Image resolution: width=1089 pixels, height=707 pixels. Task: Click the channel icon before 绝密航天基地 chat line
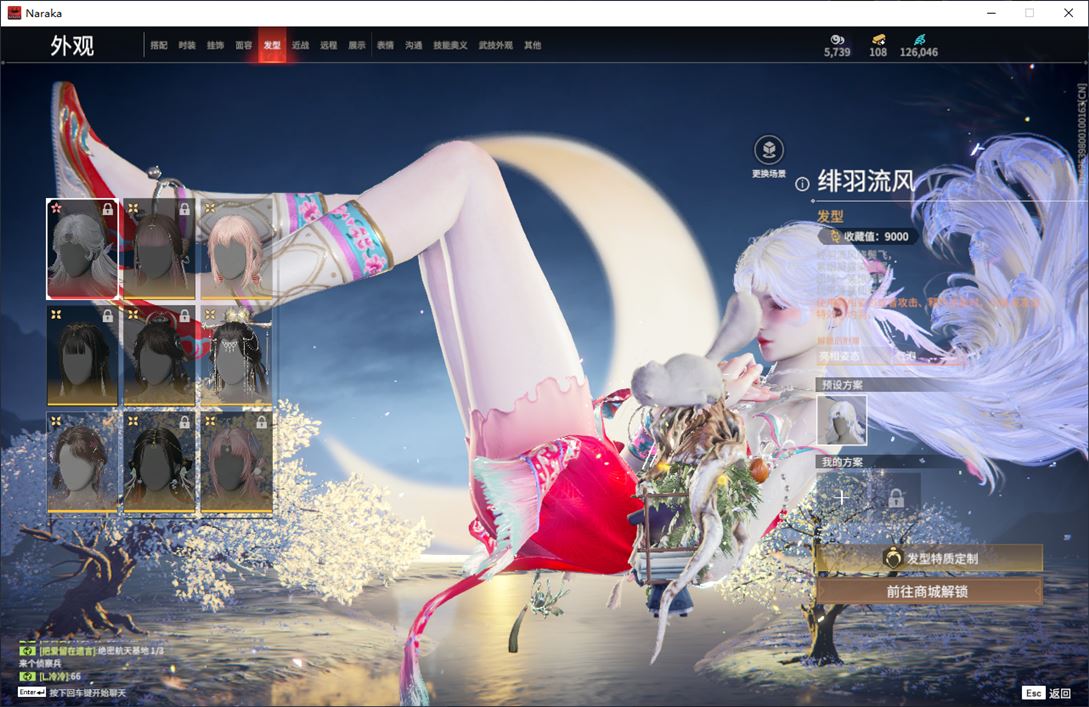click(27, 651)
